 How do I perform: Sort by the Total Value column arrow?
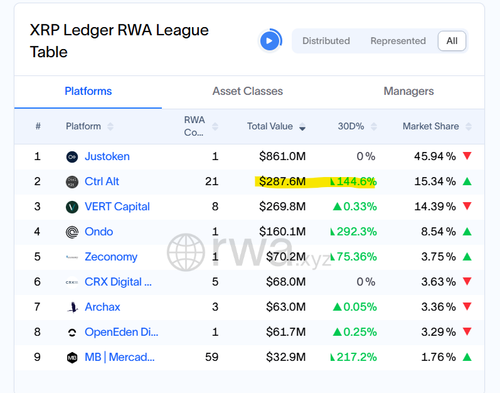click(x=302, y=127)
